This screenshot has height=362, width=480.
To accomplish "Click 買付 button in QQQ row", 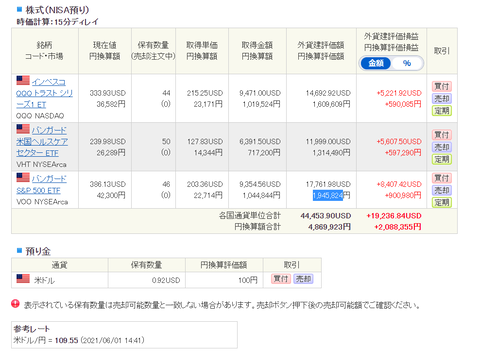I will (x=442, y=86).
